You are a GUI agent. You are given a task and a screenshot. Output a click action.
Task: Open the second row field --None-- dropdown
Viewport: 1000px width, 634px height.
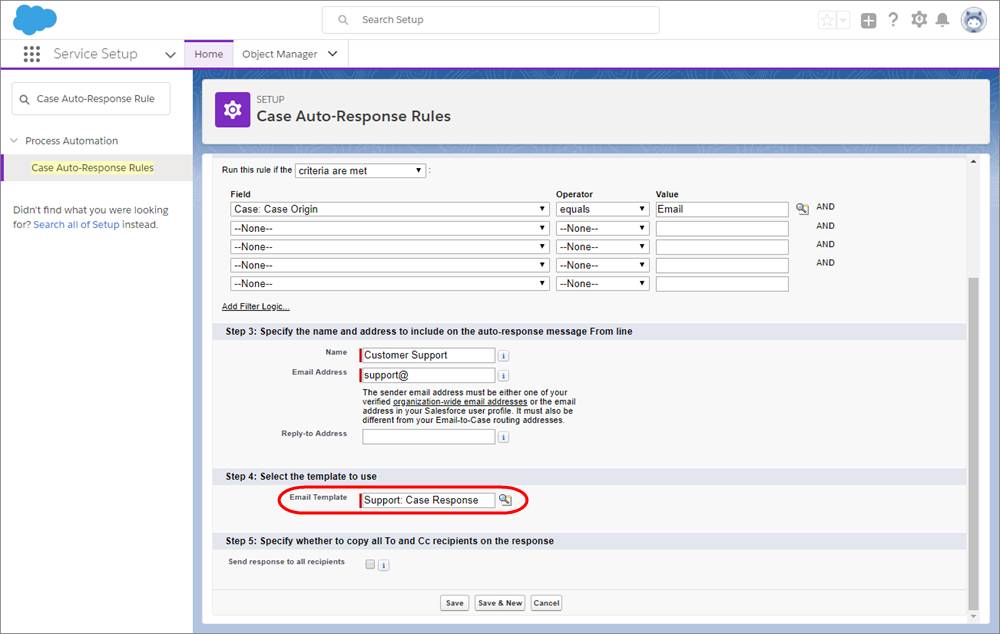390,228
